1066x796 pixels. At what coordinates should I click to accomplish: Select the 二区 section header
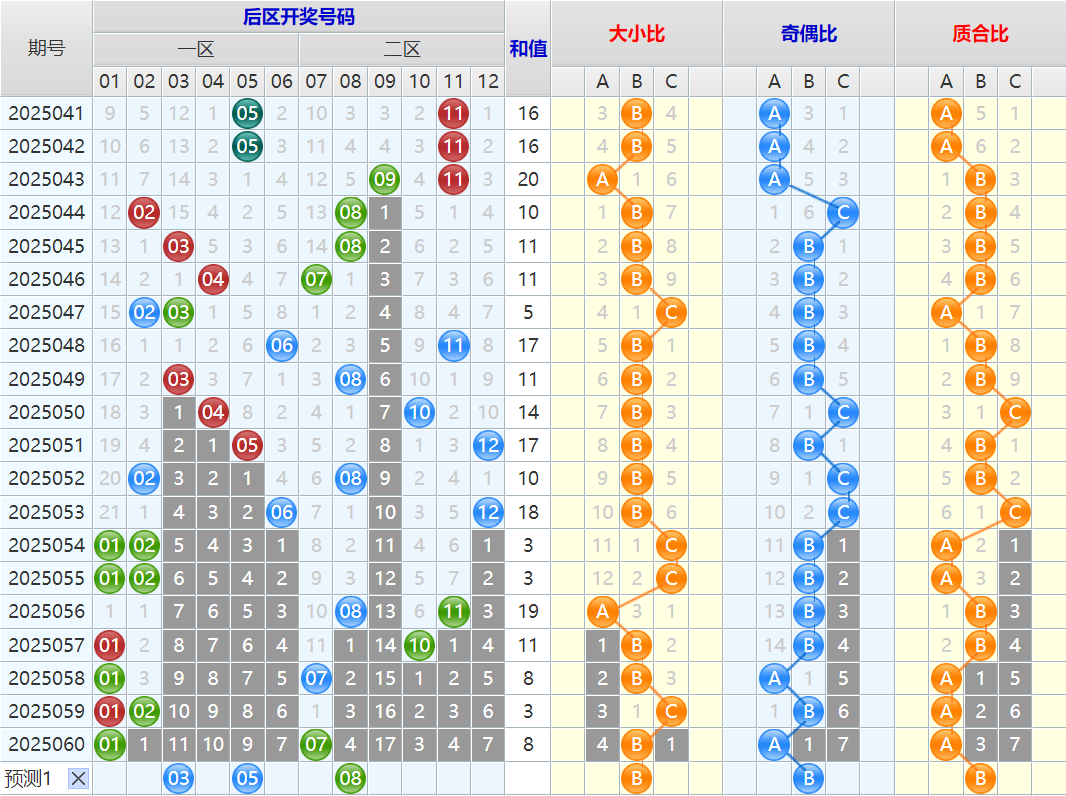(x=402, y=49)
